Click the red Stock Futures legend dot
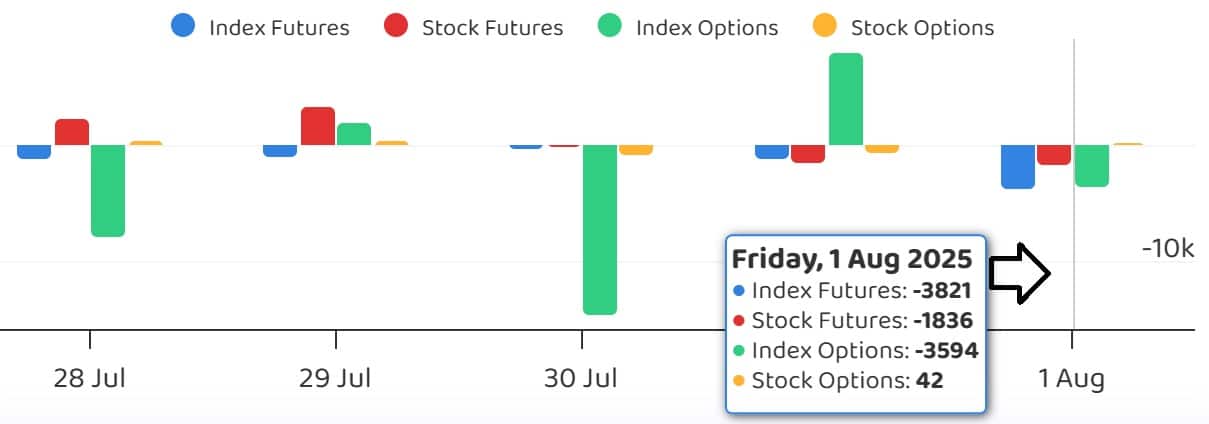Image resolution: width=1209 pixels, height=424 pixels. point(396,27)
